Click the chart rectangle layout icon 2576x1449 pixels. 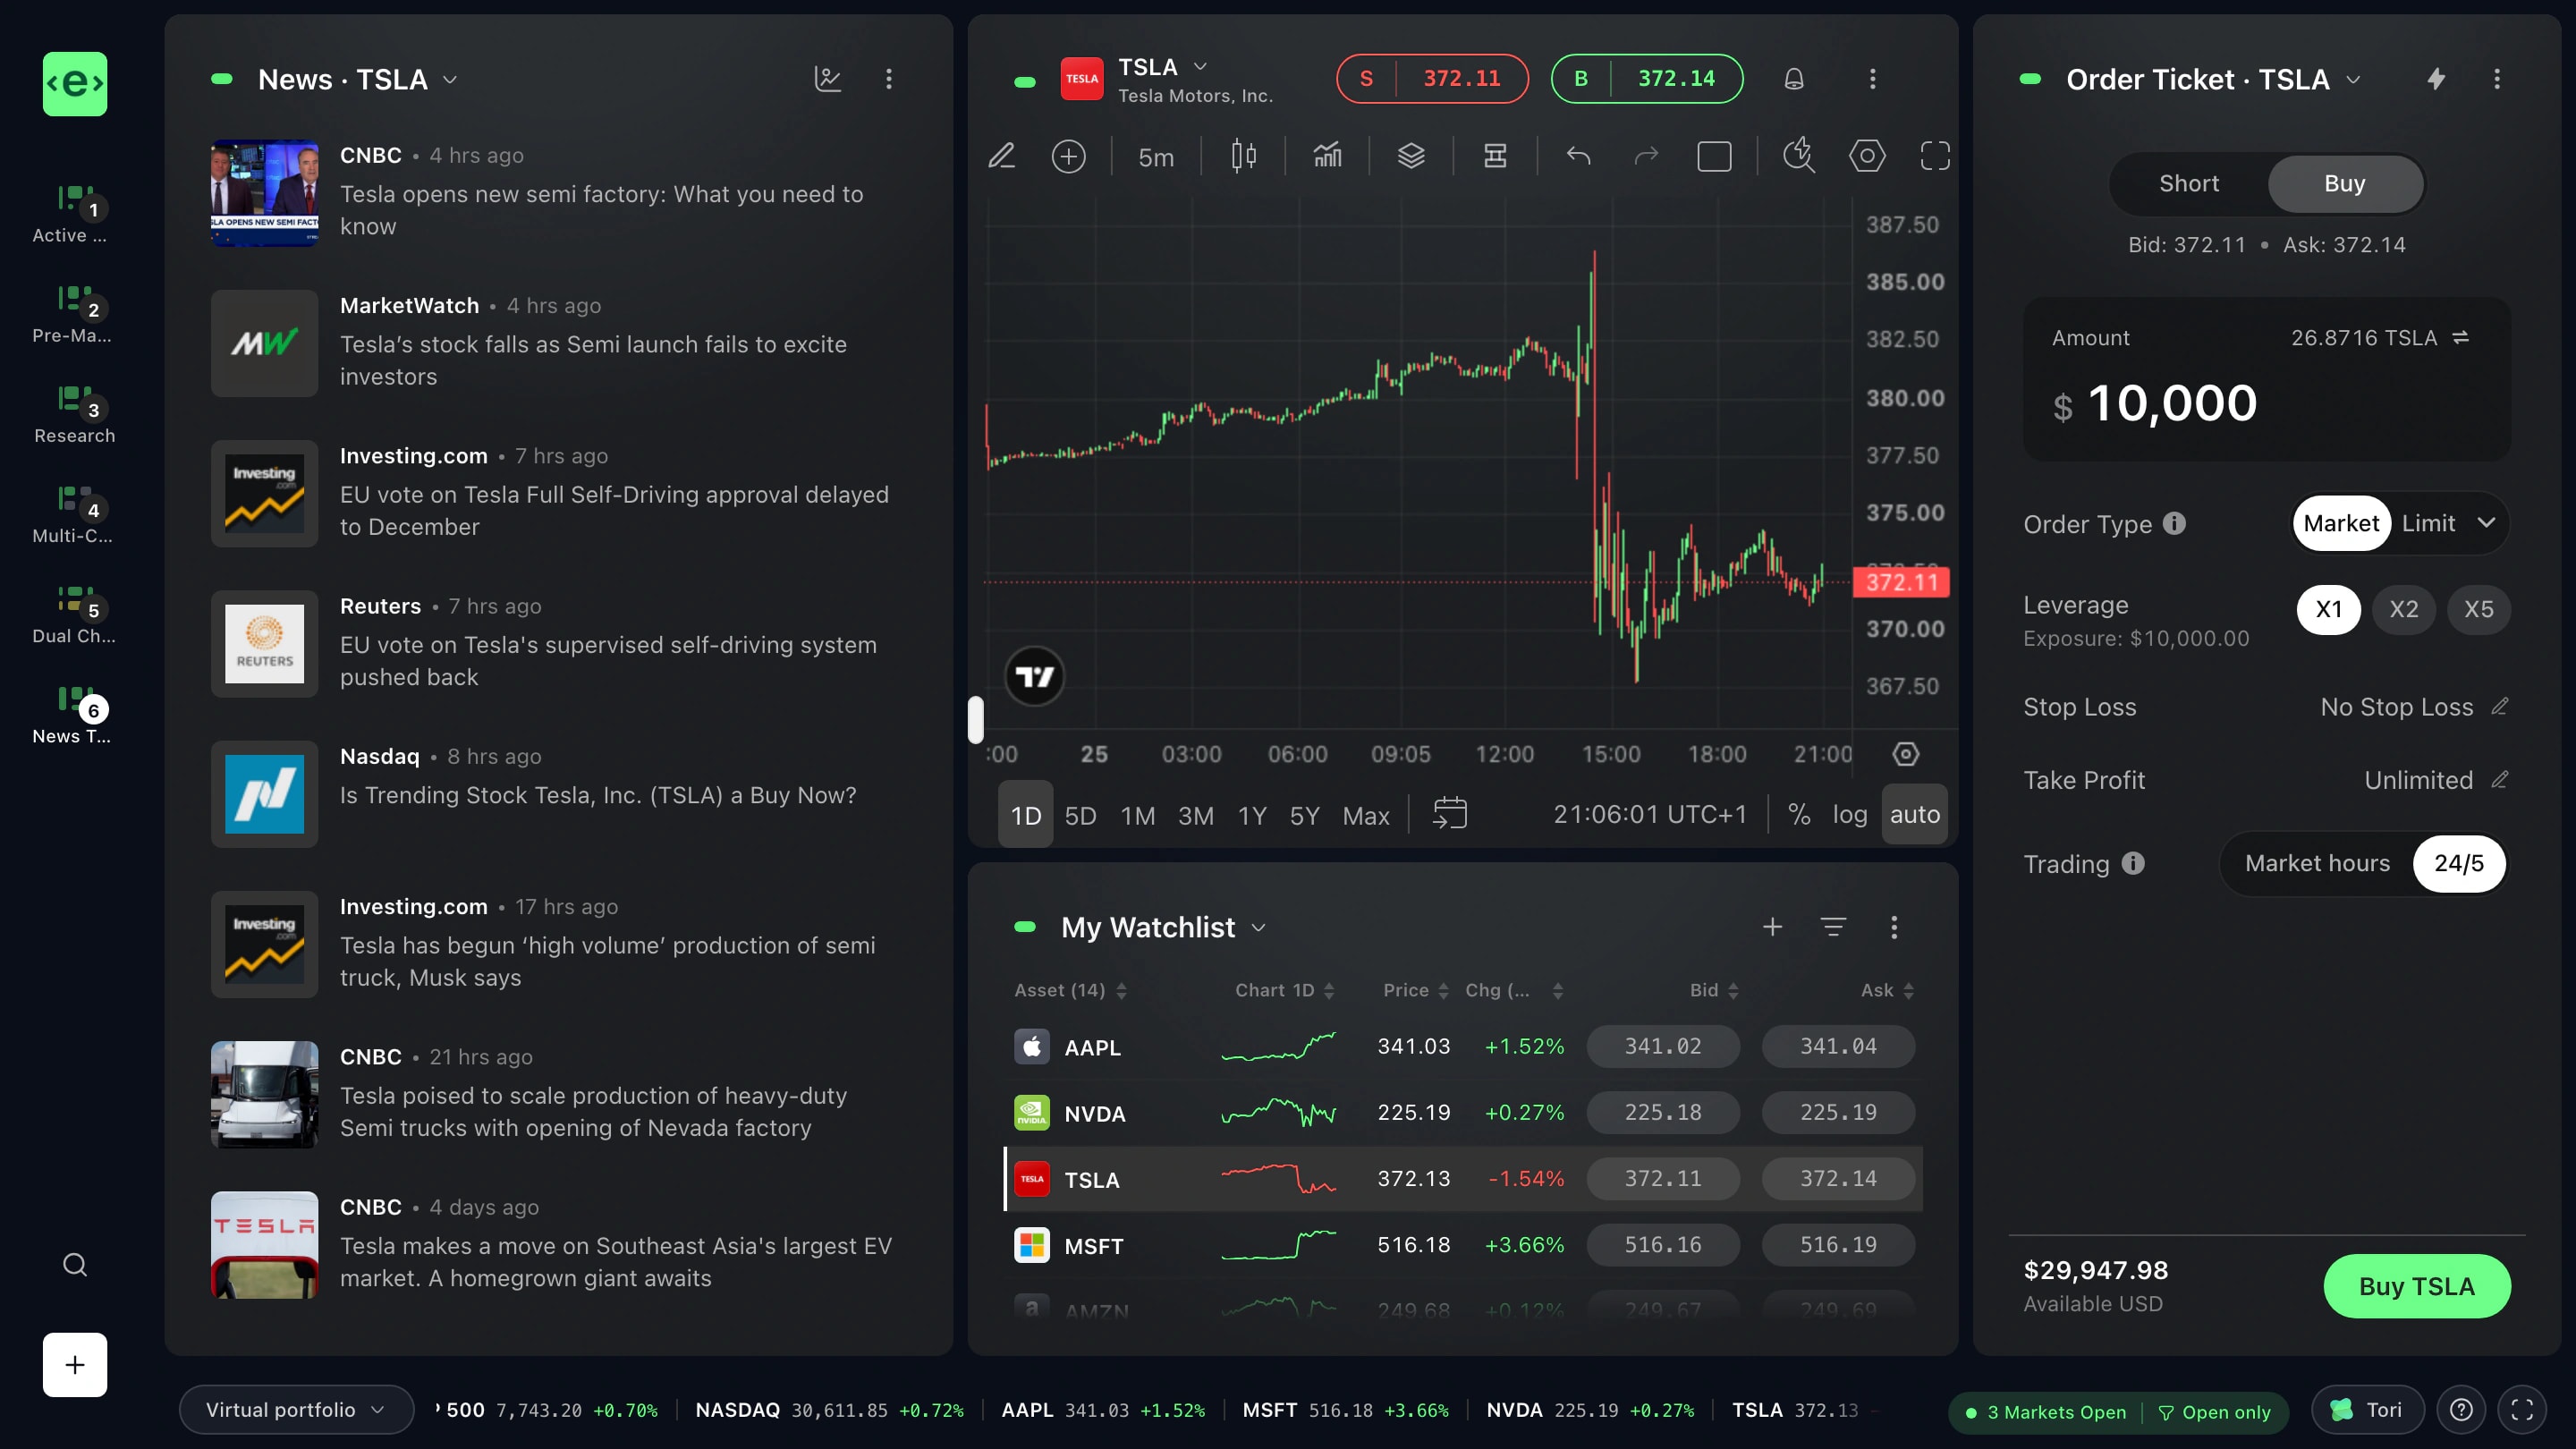pos(1714,156)
